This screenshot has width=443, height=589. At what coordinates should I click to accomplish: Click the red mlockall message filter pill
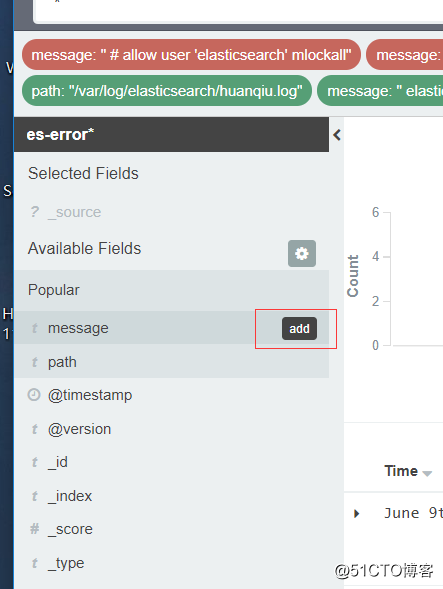click(191, 55)
